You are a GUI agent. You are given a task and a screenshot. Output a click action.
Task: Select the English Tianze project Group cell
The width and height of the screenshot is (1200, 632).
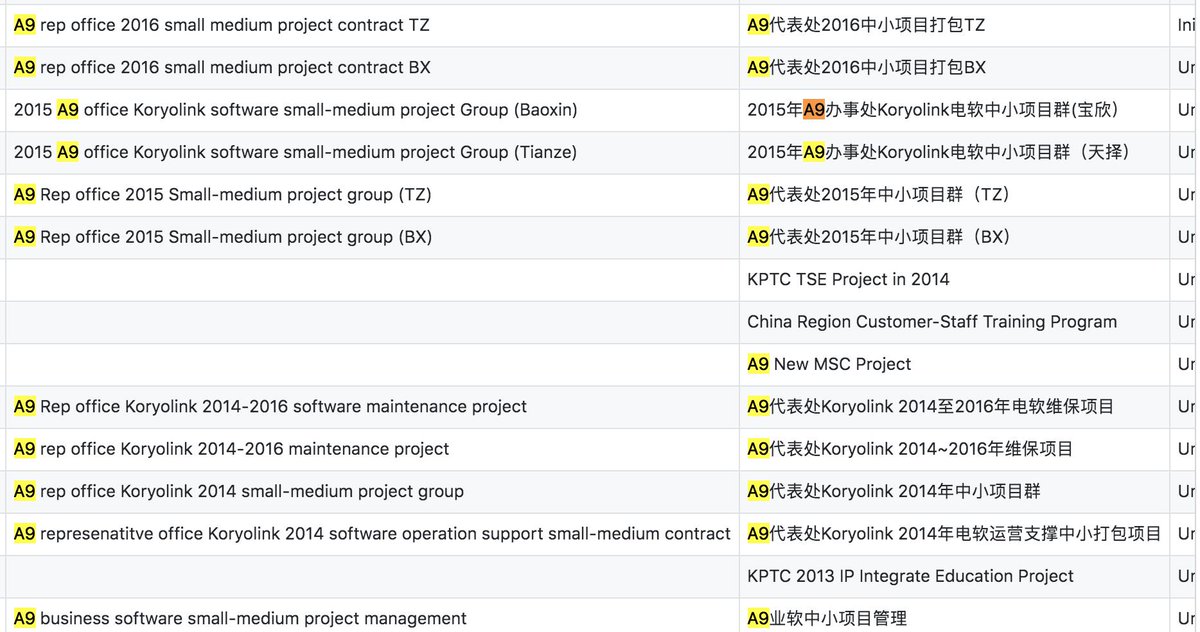(x=372, y=152)
